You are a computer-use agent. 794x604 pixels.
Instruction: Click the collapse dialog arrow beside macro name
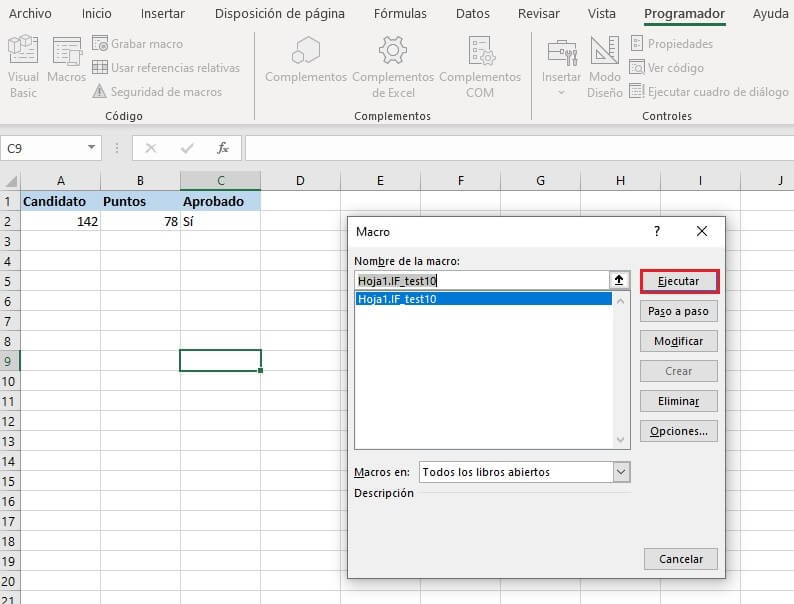coord(620,281)
